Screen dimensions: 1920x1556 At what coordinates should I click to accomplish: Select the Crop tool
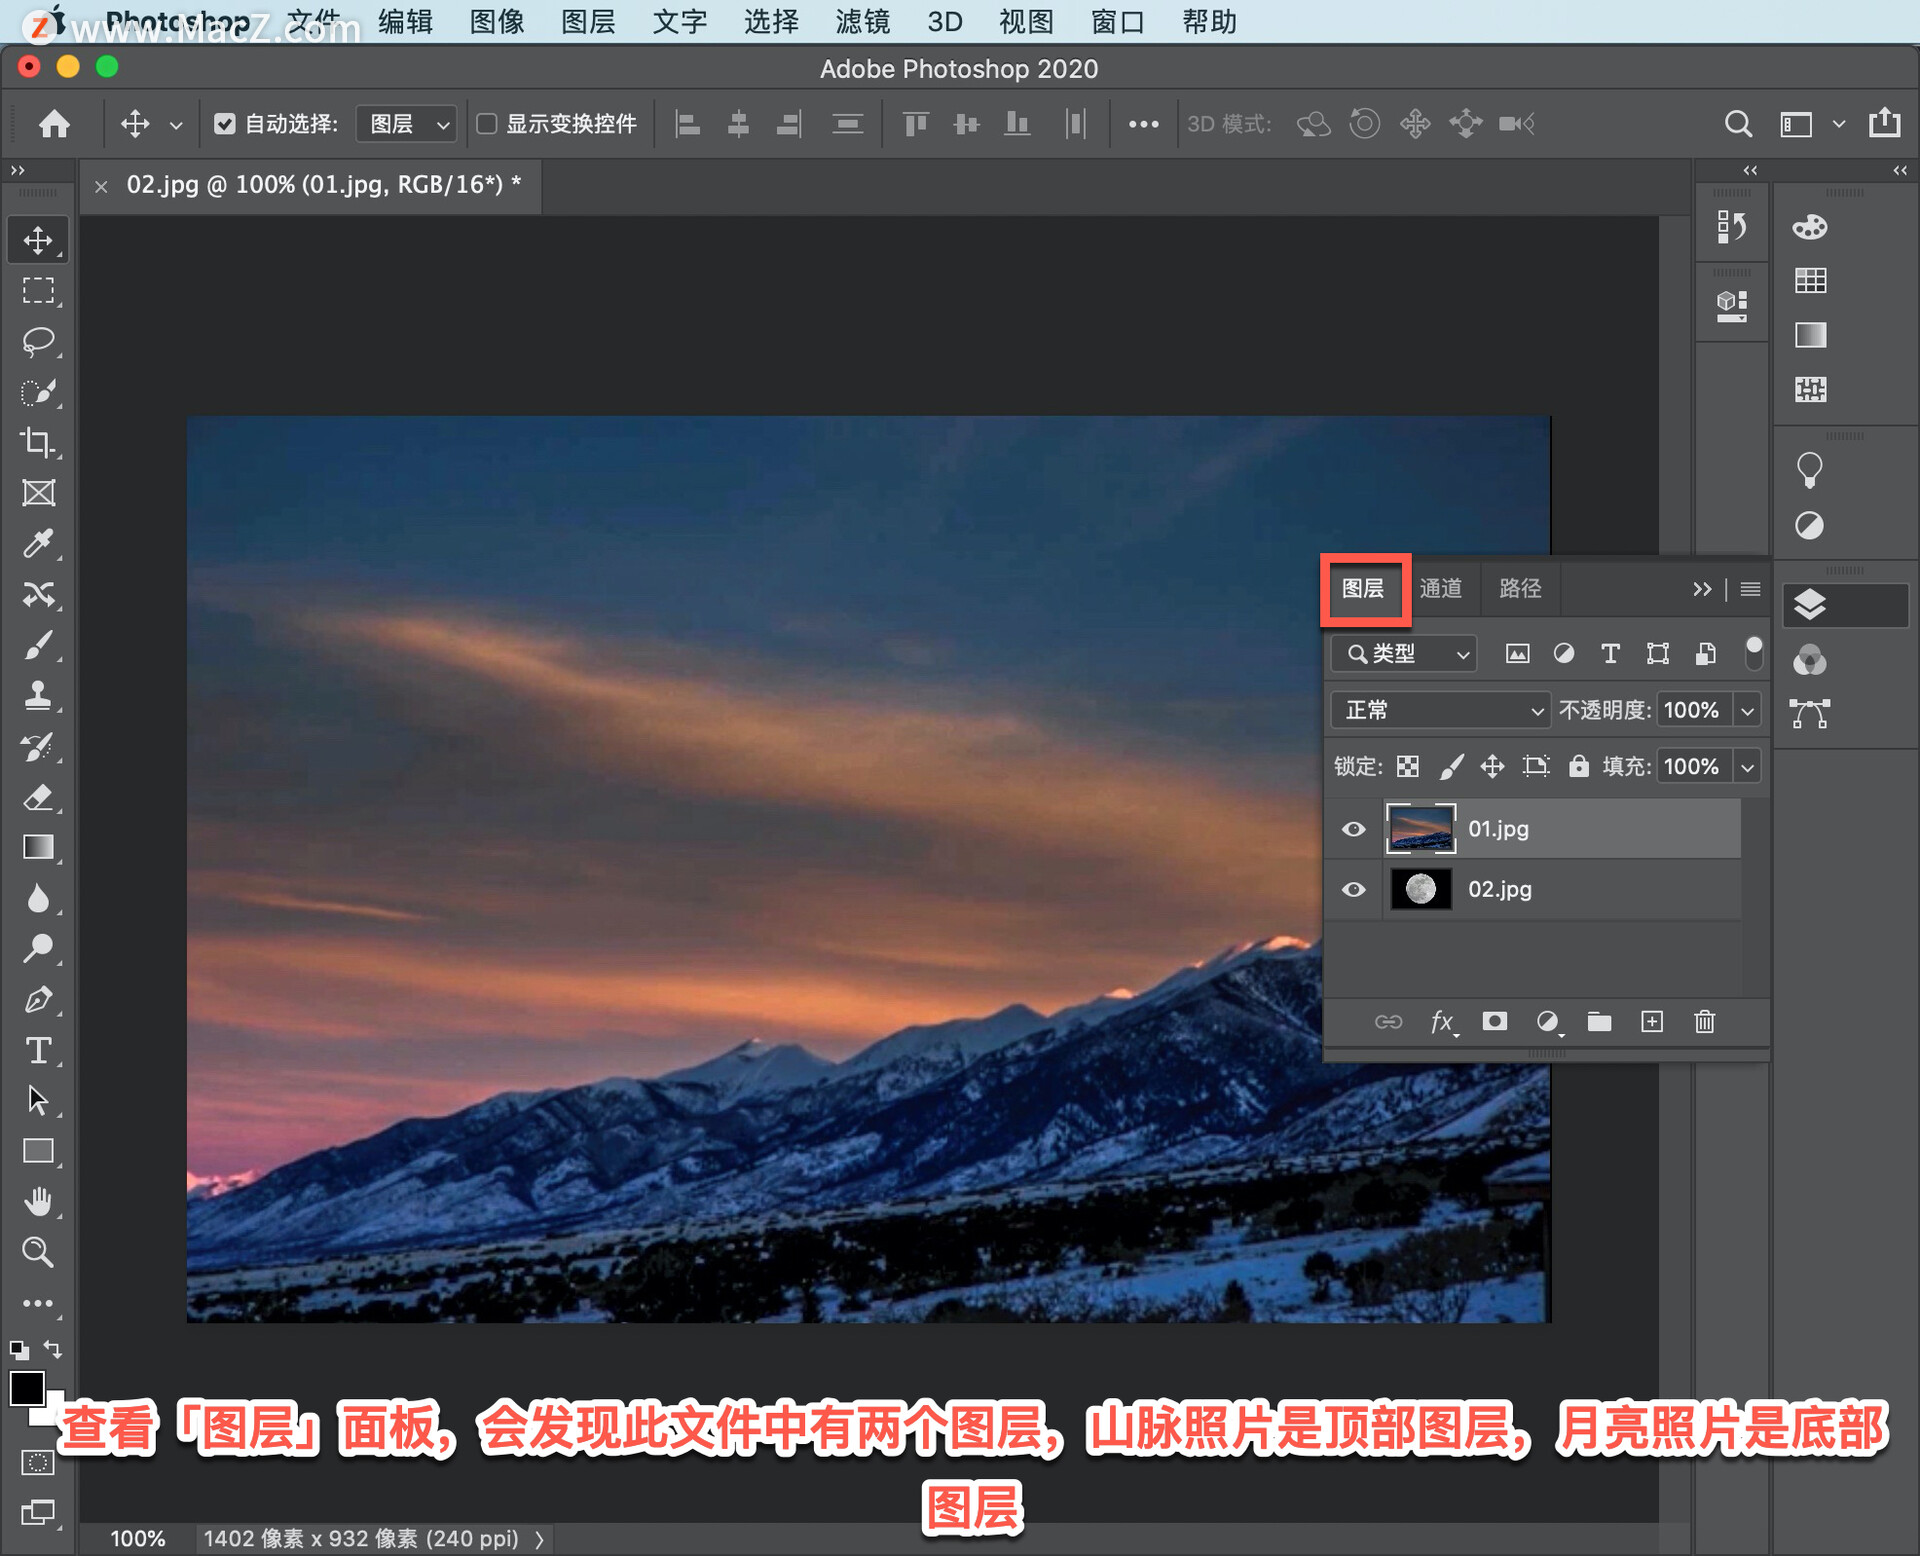(x=38, y=443)
